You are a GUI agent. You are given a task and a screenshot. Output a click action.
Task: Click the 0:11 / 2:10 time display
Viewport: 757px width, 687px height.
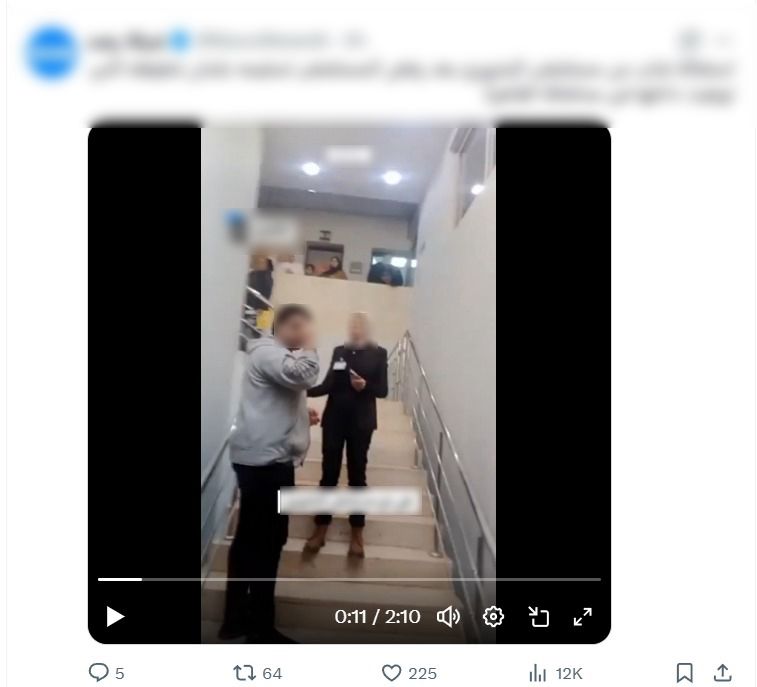click(377, 617)
